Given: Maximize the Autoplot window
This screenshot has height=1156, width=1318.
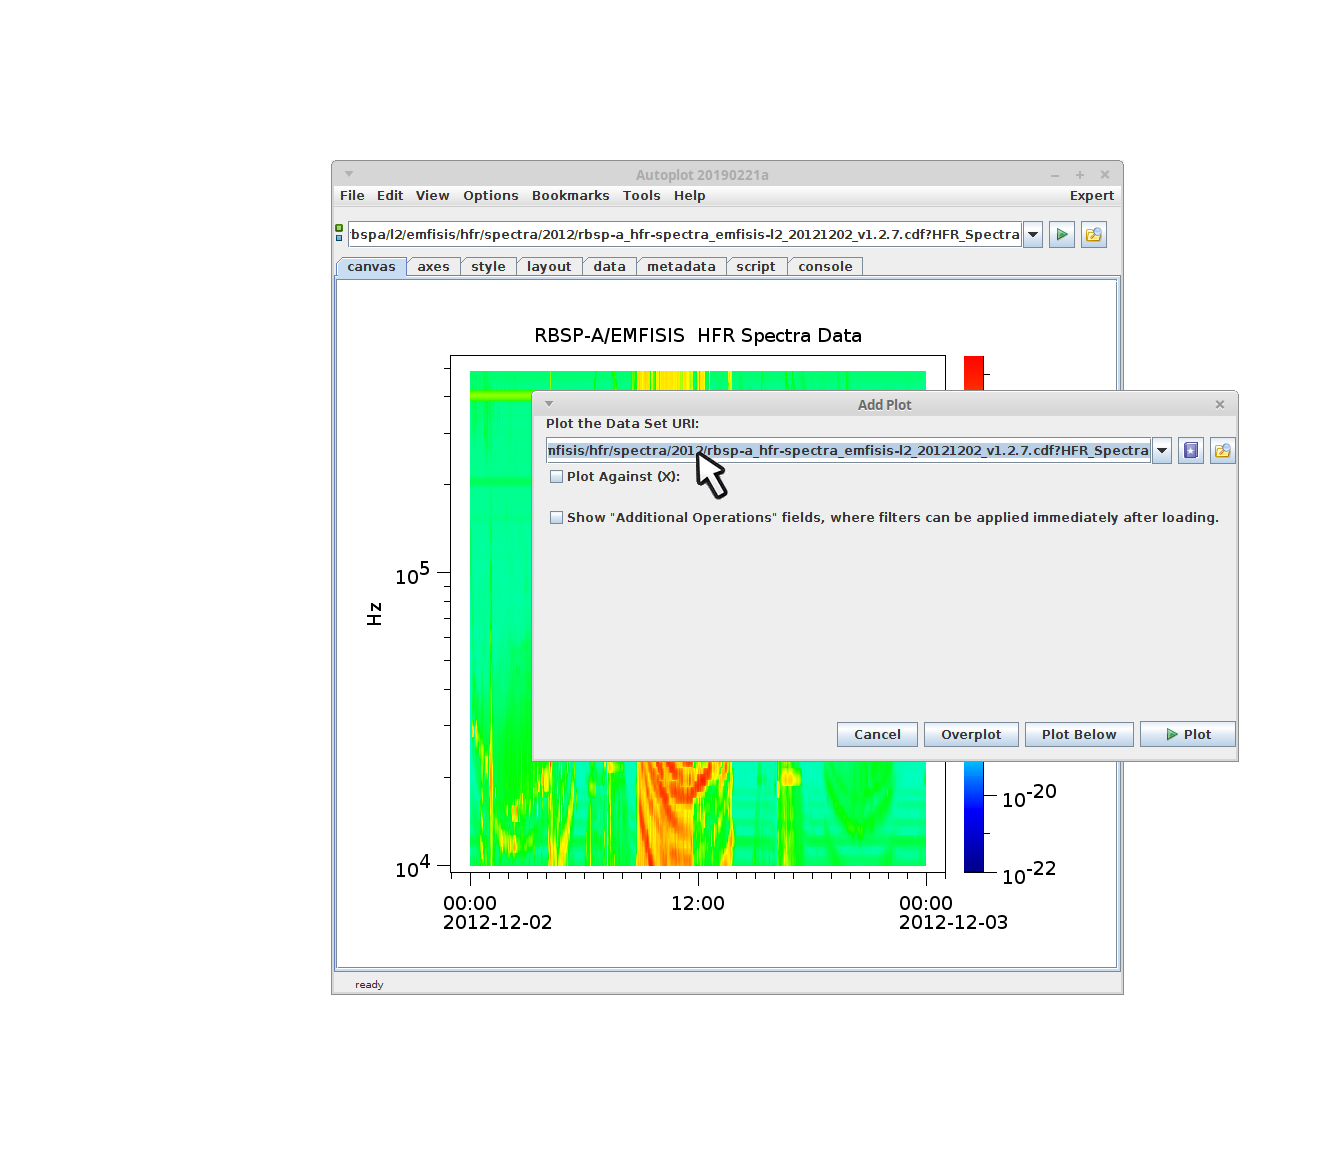Looking at the screenshot, I should click(1080, 175).
